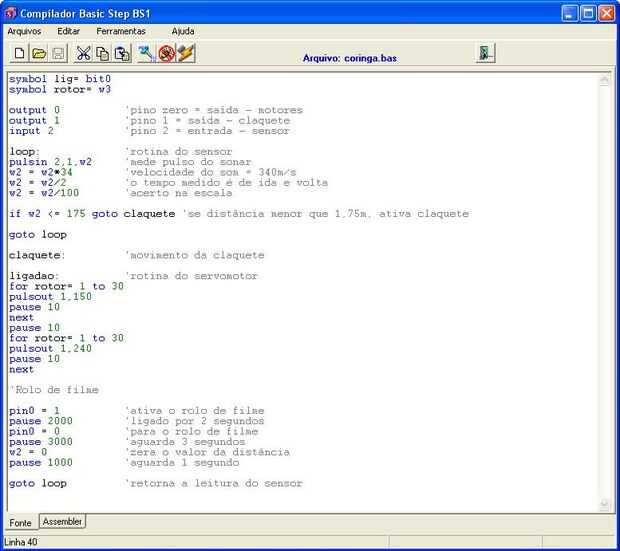Click the comment 'Rolo de filme'
Viewport: 620px width, 551px height.
[x=54, y=390]
